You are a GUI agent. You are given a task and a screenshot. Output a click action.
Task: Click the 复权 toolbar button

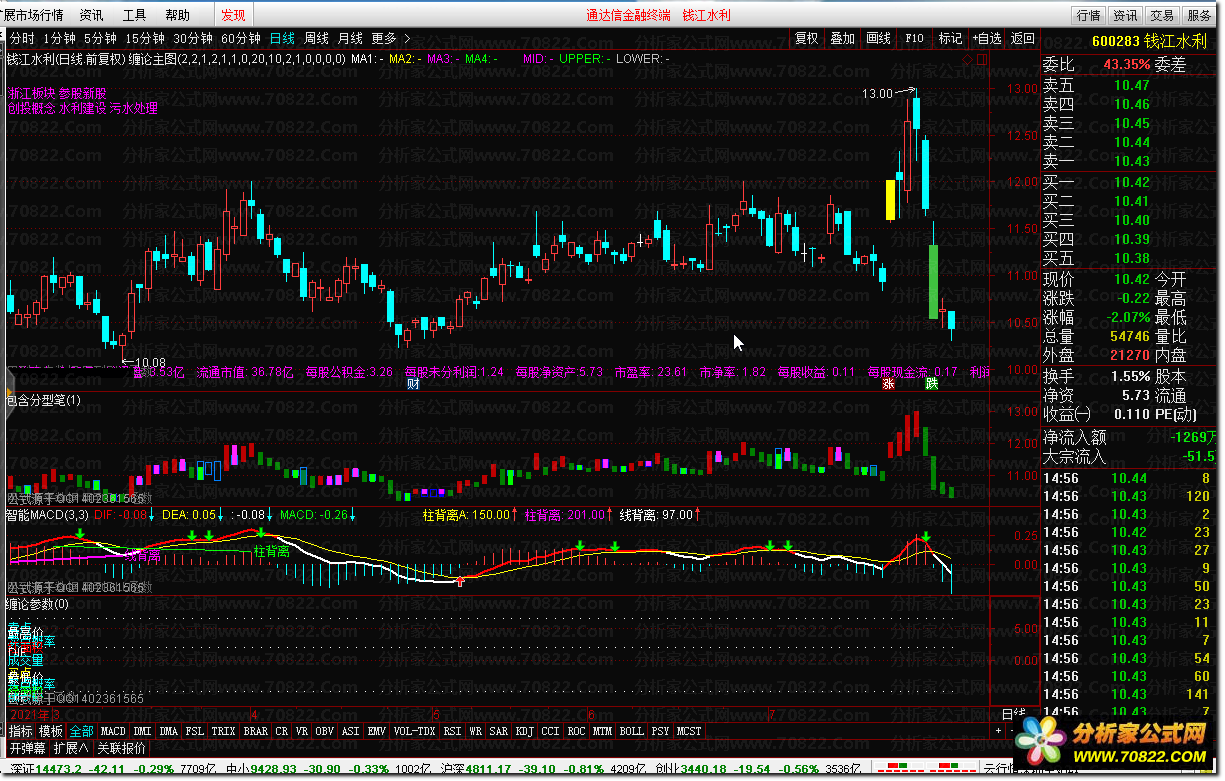coord(807,38)
